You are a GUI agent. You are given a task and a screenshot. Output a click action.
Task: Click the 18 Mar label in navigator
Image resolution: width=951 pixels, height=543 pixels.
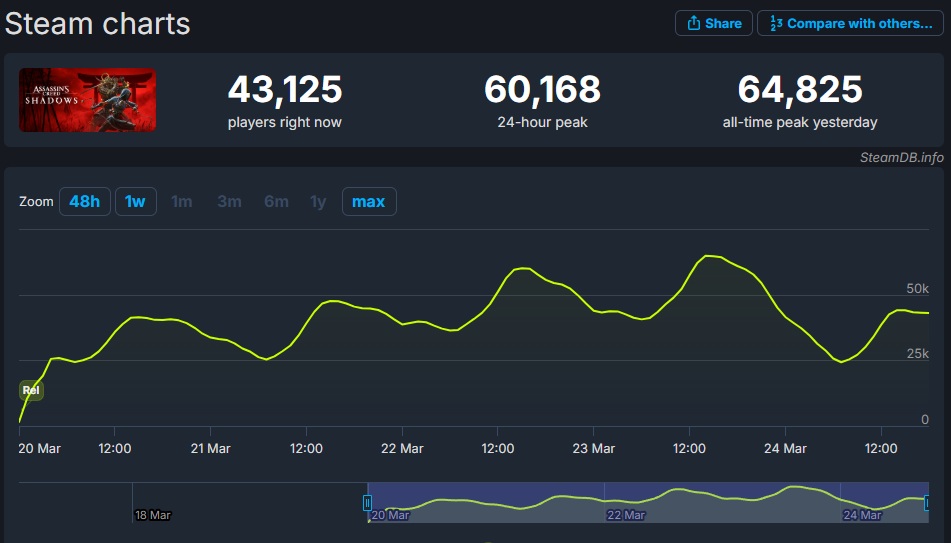pyautogui.click(x=153, y=515)
